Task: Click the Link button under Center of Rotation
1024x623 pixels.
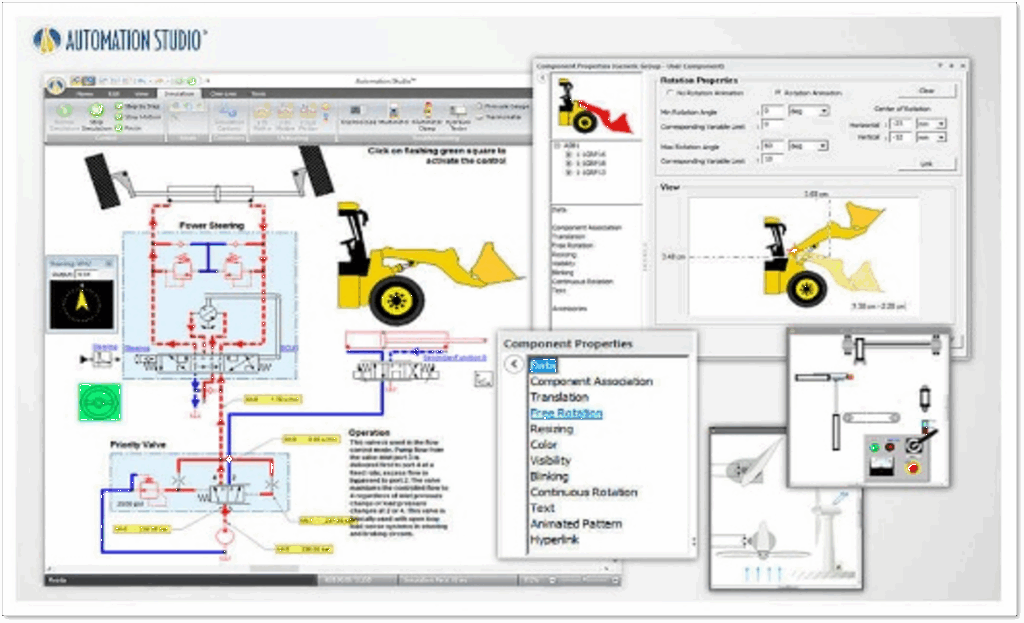Action: point(926,163)
